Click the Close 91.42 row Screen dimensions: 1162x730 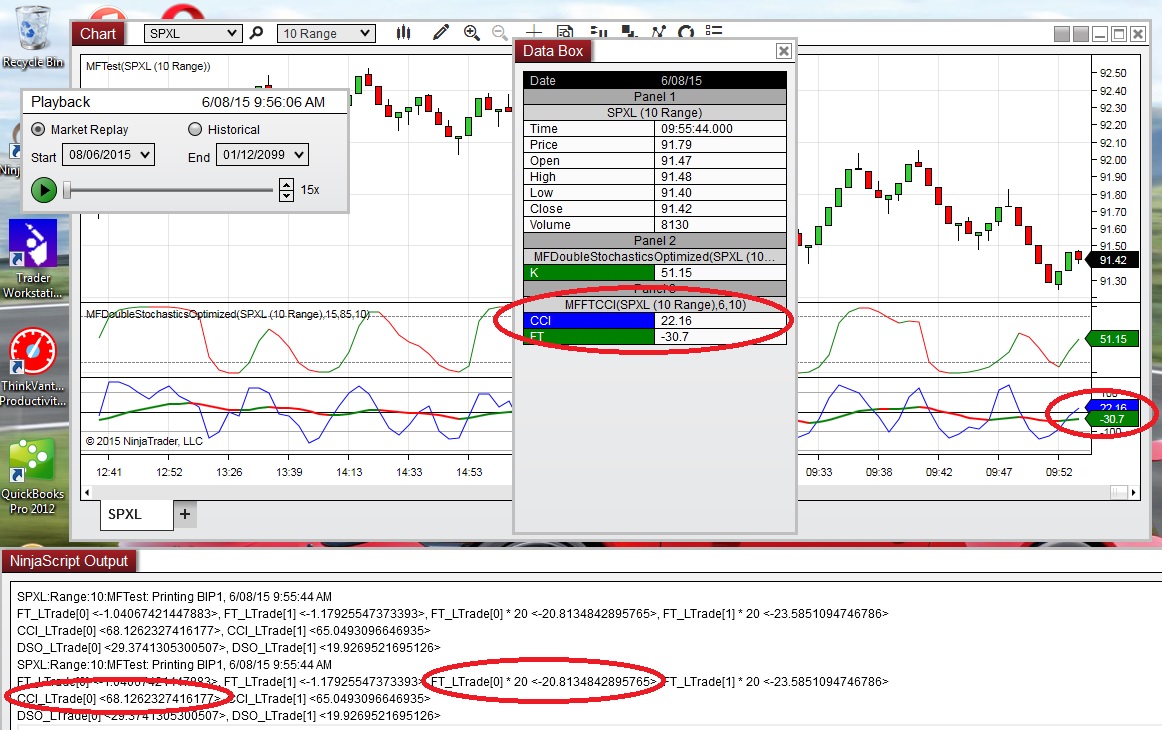[x=655, y=209]
